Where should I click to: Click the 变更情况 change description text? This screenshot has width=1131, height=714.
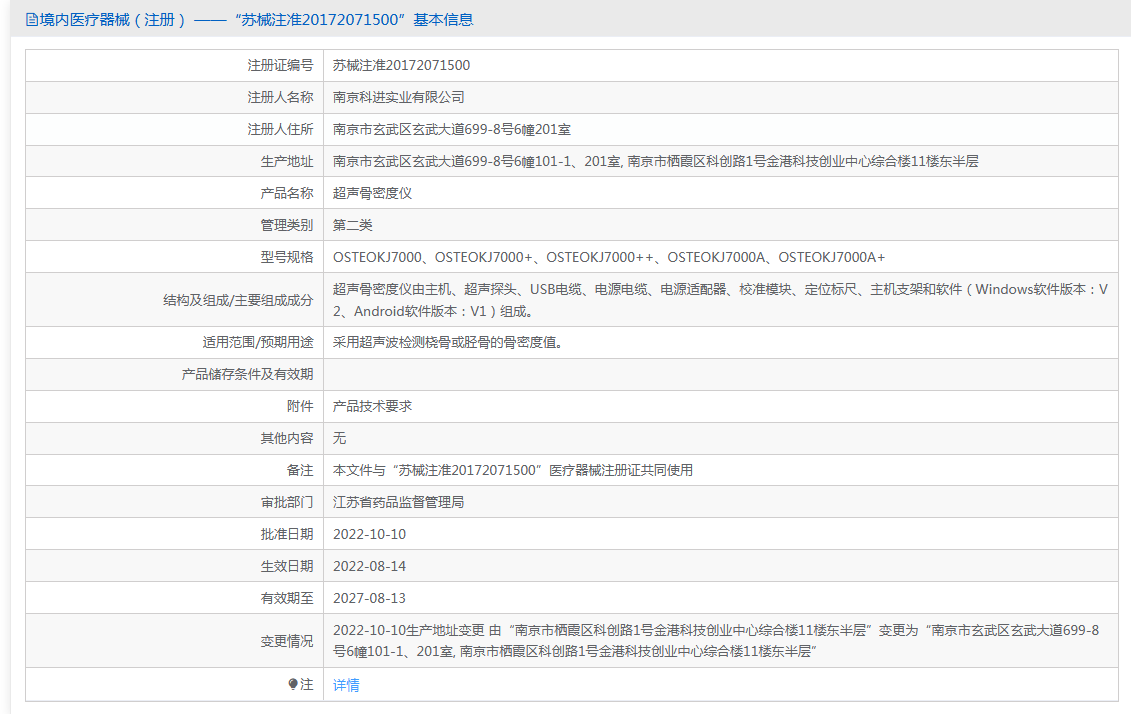point(716,640)
